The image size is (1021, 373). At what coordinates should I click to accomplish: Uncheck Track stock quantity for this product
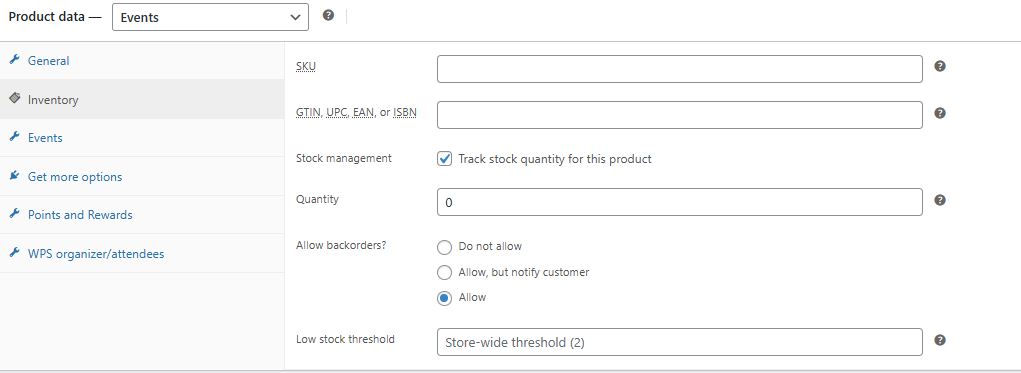444,159
